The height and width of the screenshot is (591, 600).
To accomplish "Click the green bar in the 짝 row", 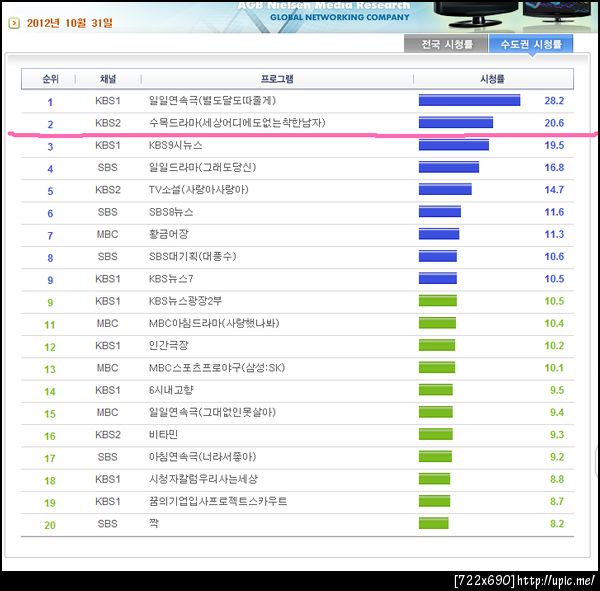I will 434,523.
